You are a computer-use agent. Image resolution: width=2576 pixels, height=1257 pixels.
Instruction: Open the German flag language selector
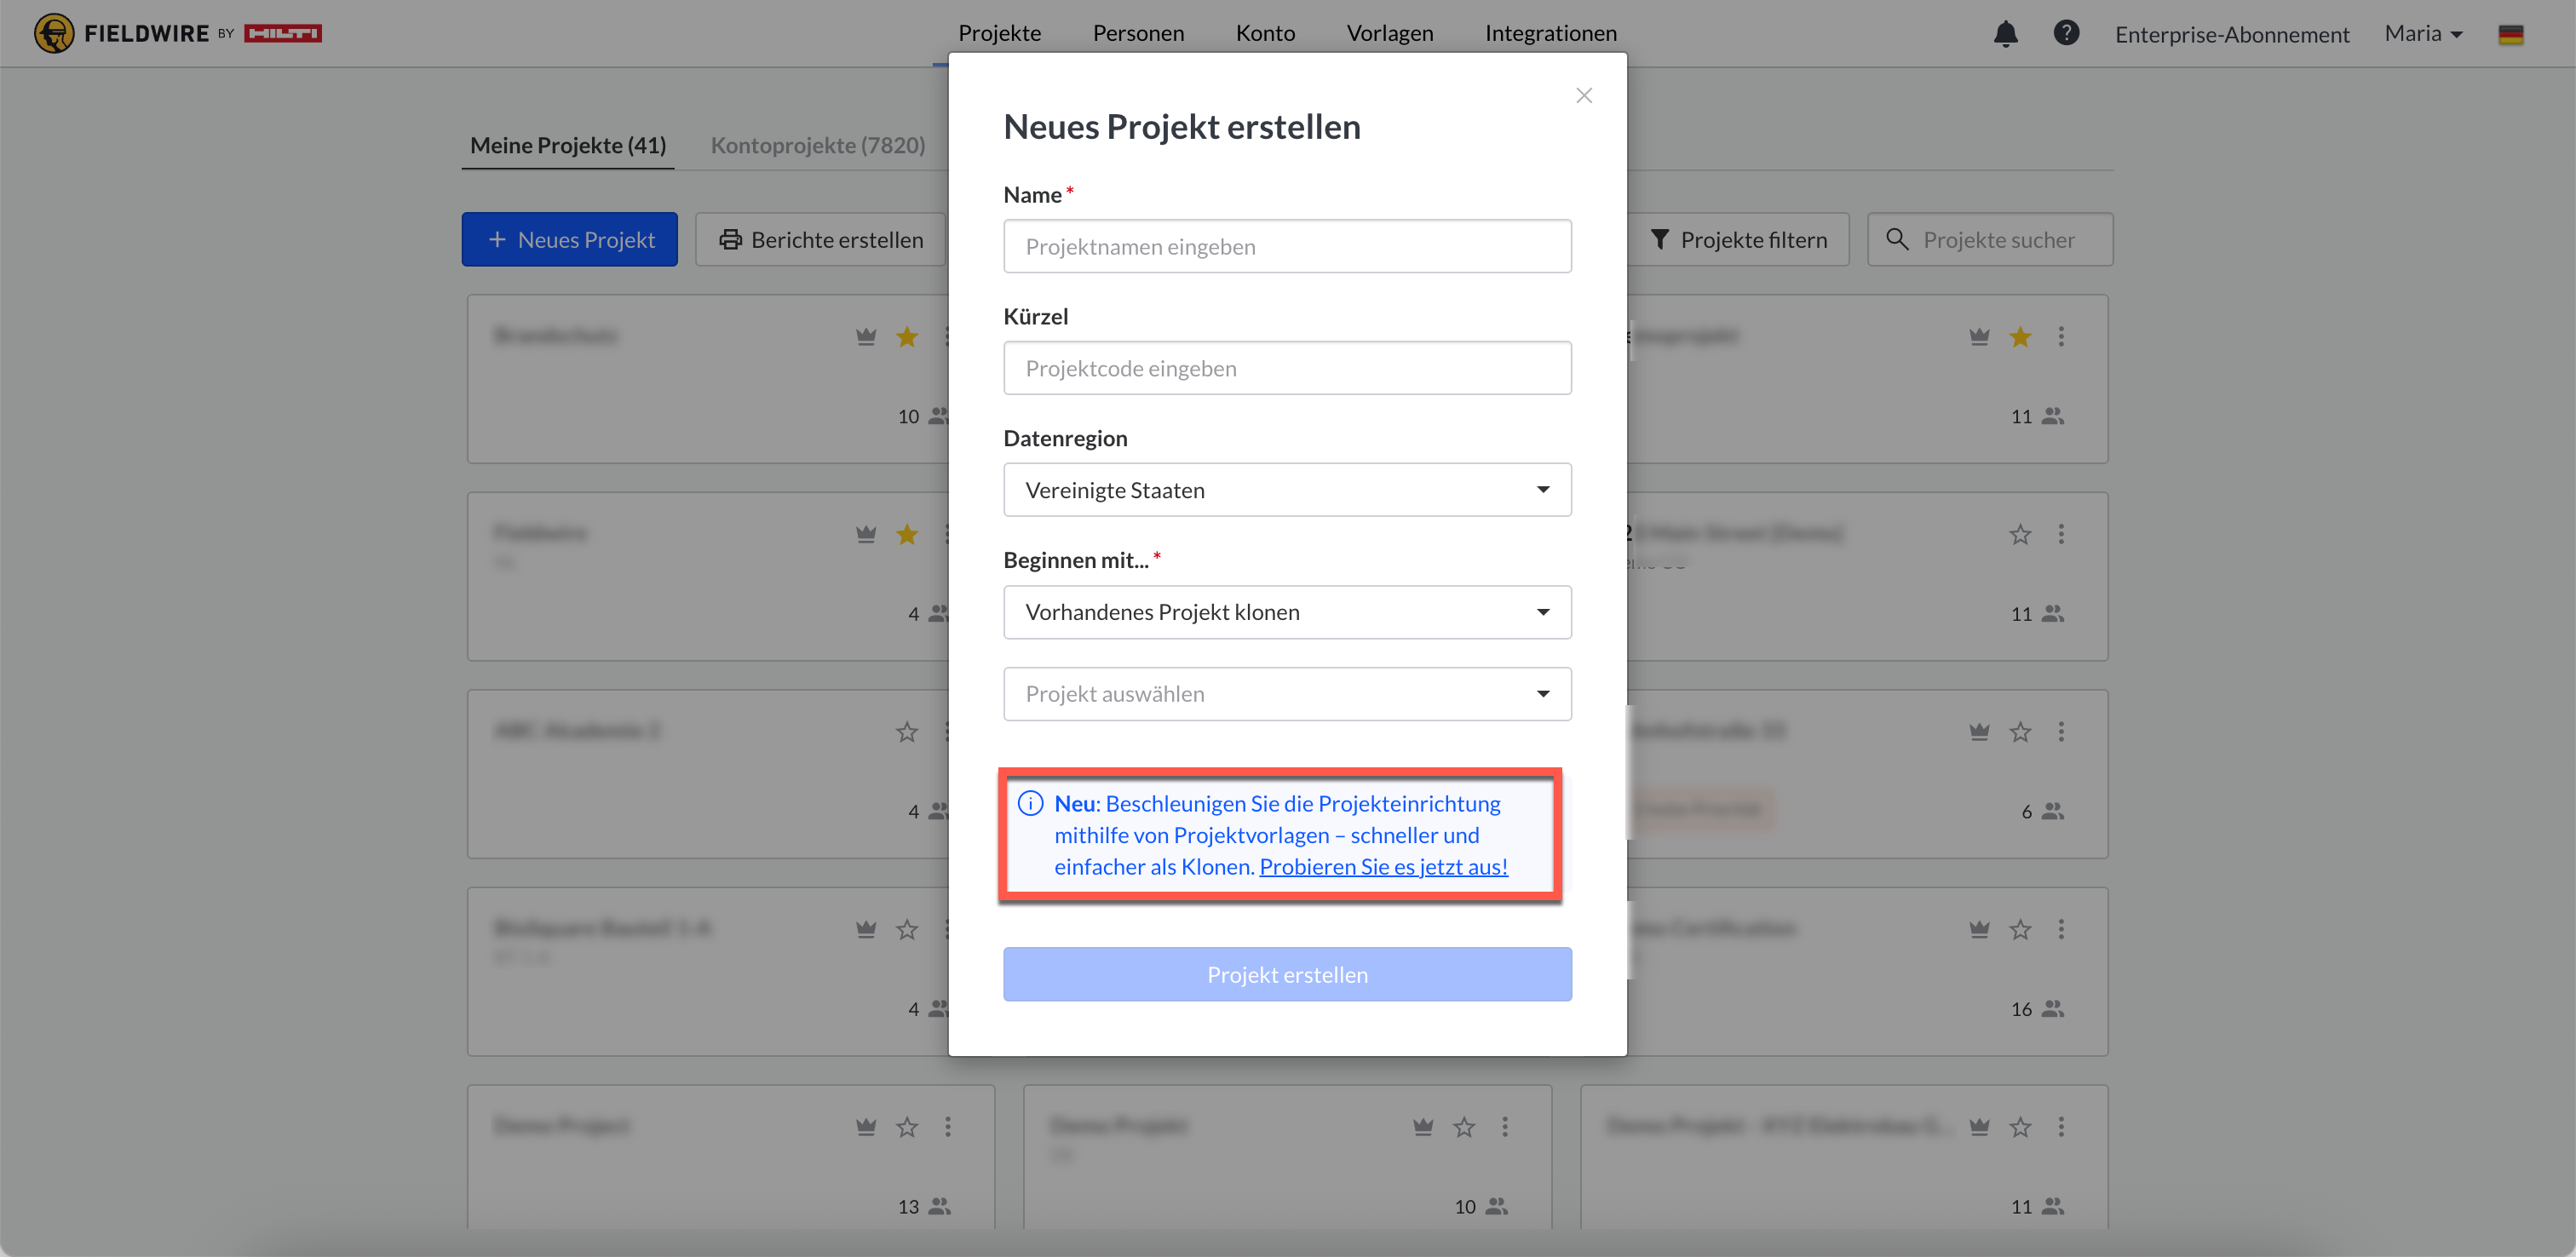click(2510, 35)
